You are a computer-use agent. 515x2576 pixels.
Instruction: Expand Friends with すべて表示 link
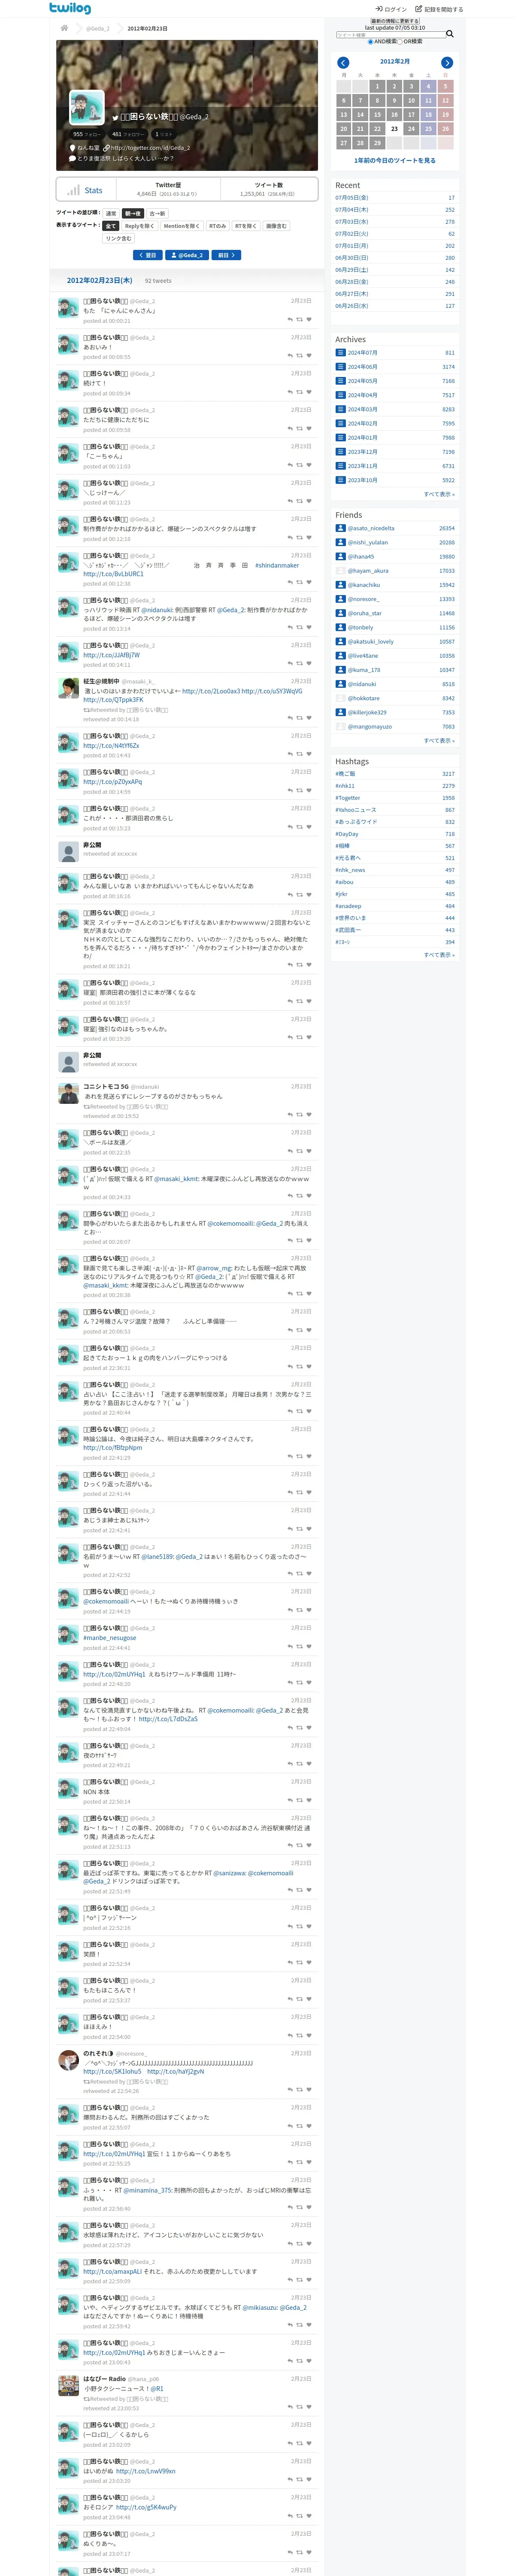point(439,741)
